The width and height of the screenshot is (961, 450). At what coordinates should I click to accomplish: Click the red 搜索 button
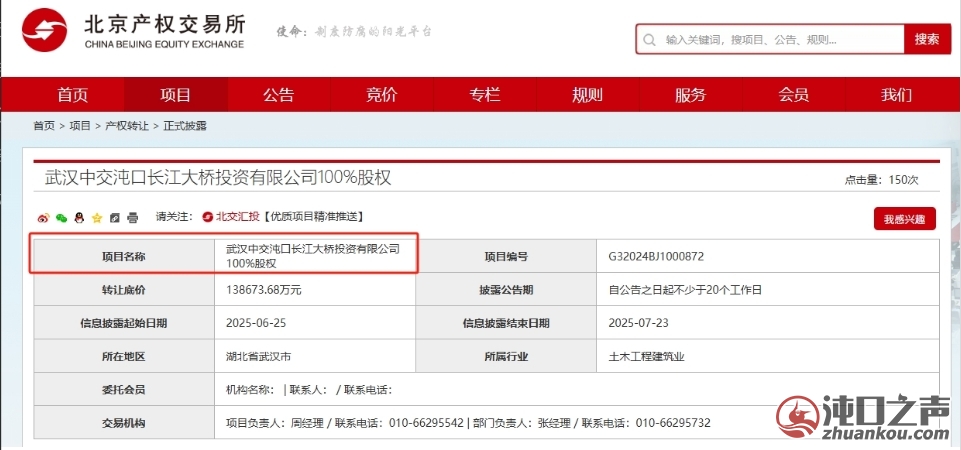pyautogui.click(x=927, y=39)
